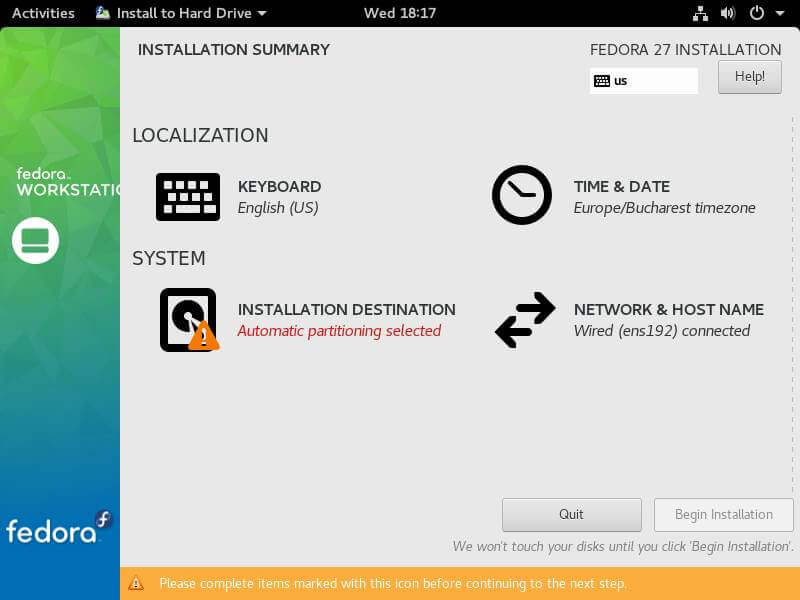Open the Install to Hard Drive app menu
Screen dimensions: 800x600
[181, 13]
